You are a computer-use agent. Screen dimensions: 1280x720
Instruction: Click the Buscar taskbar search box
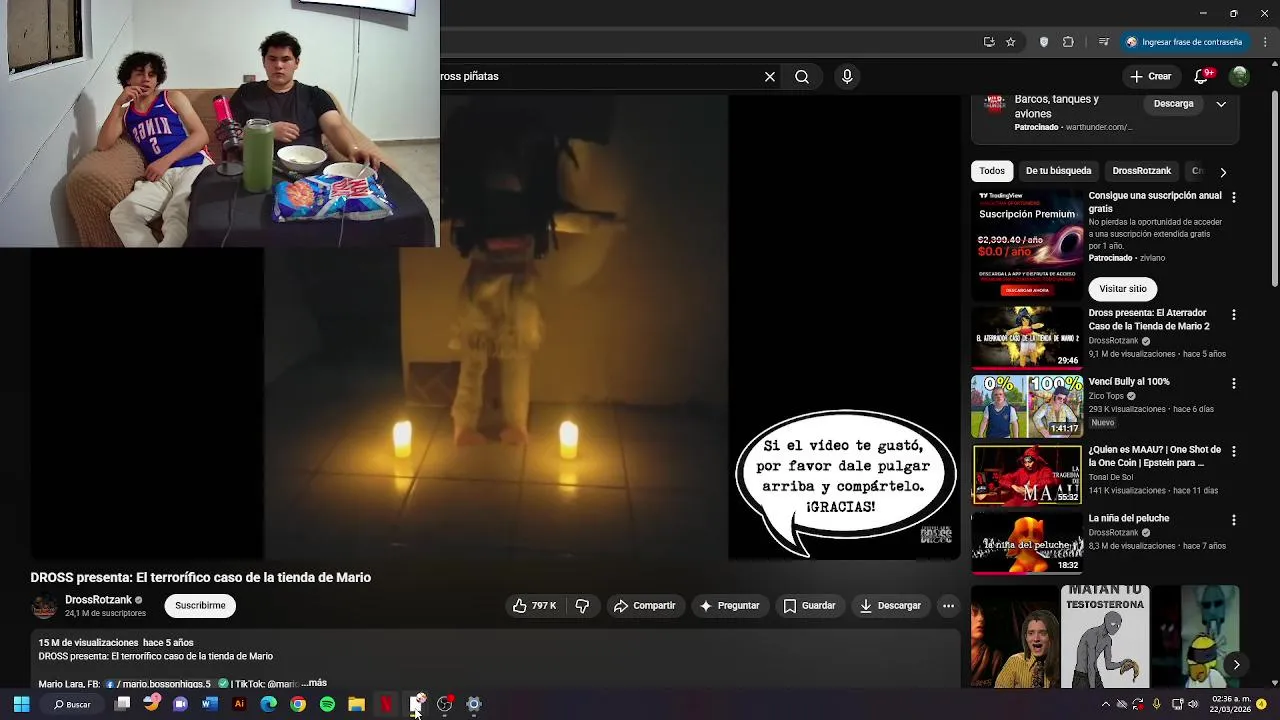[72, 704]
